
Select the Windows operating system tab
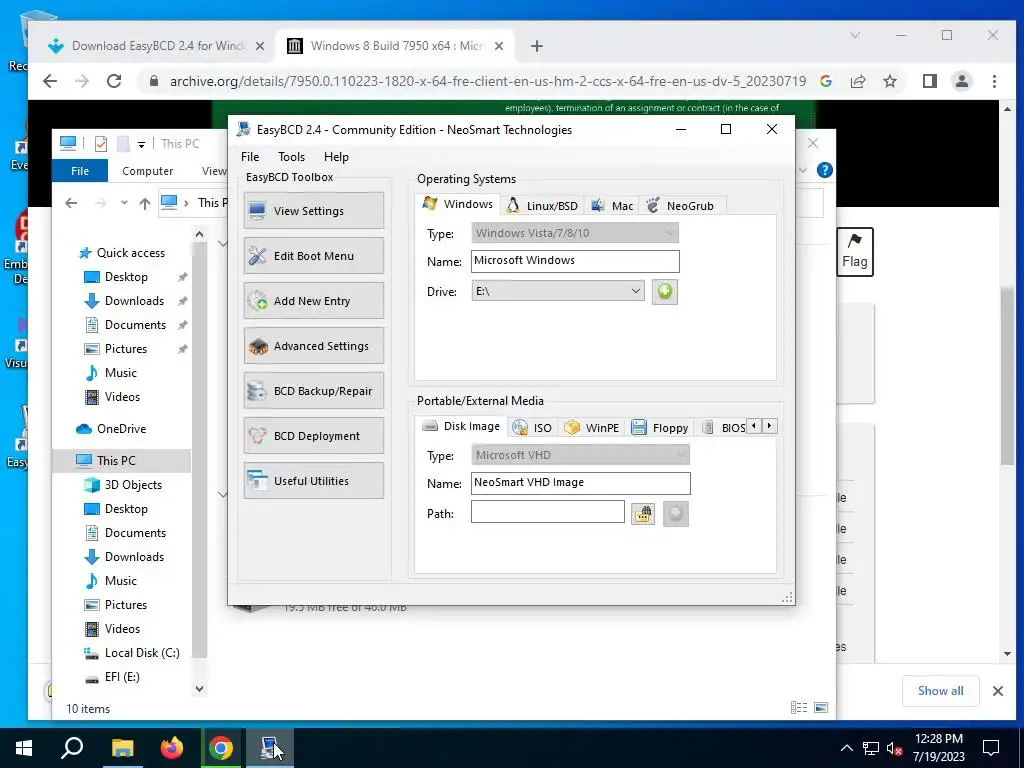tap(458, 204)
